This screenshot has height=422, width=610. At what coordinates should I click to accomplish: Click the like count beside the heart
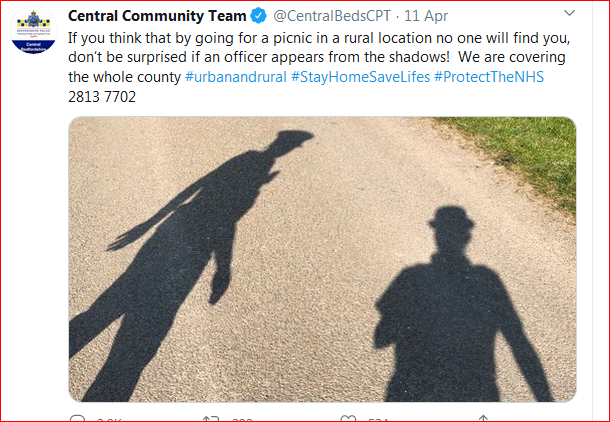[378, 420]
